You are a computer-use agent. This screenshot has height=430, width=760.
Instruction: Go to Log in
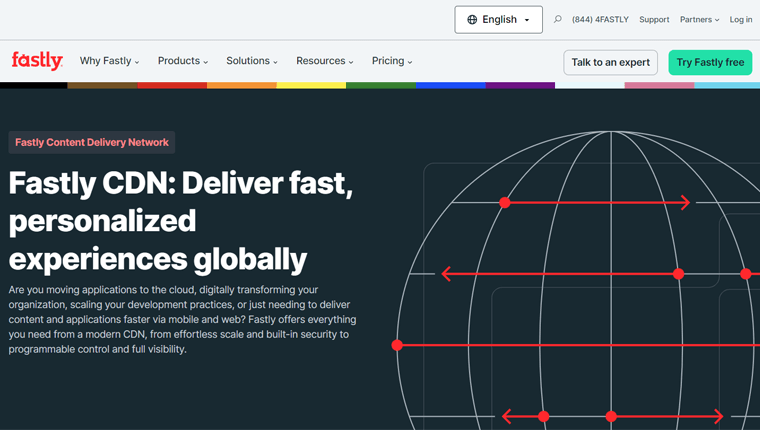click(x=741, y=19)
